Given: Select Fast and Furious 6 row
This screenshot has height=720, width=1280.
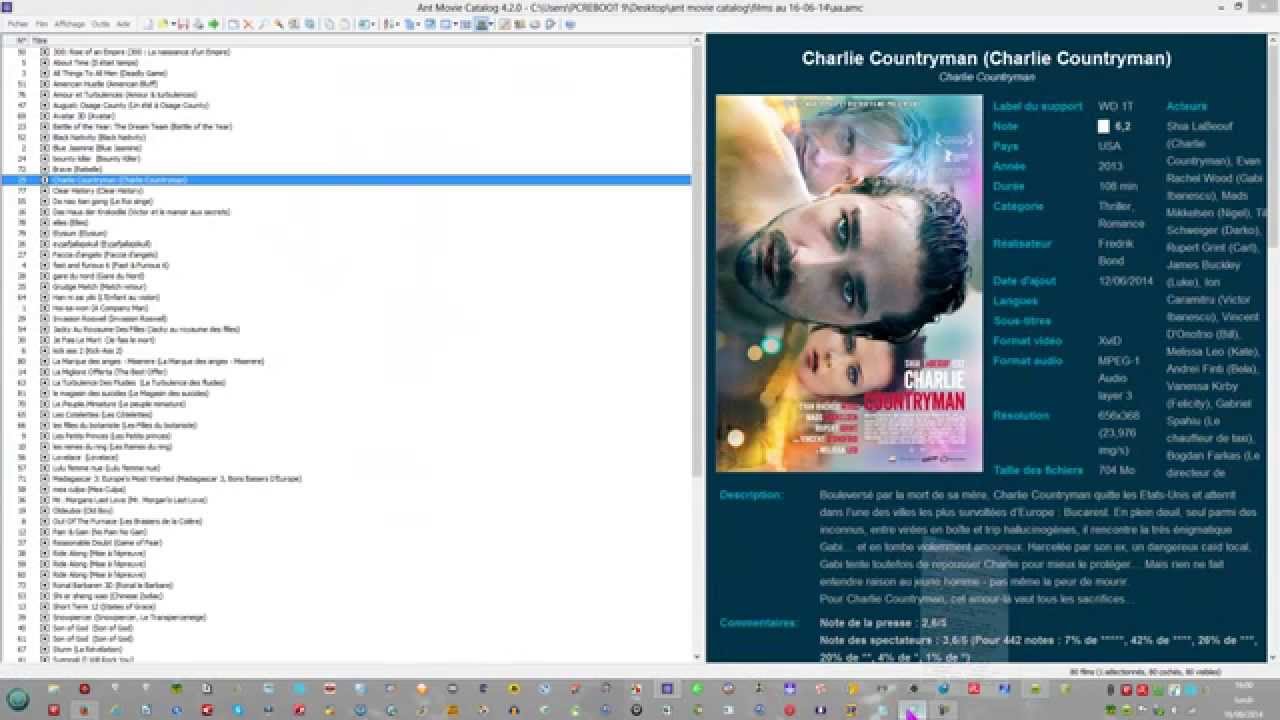Looking at the screenshot, I should pos(346,265).
